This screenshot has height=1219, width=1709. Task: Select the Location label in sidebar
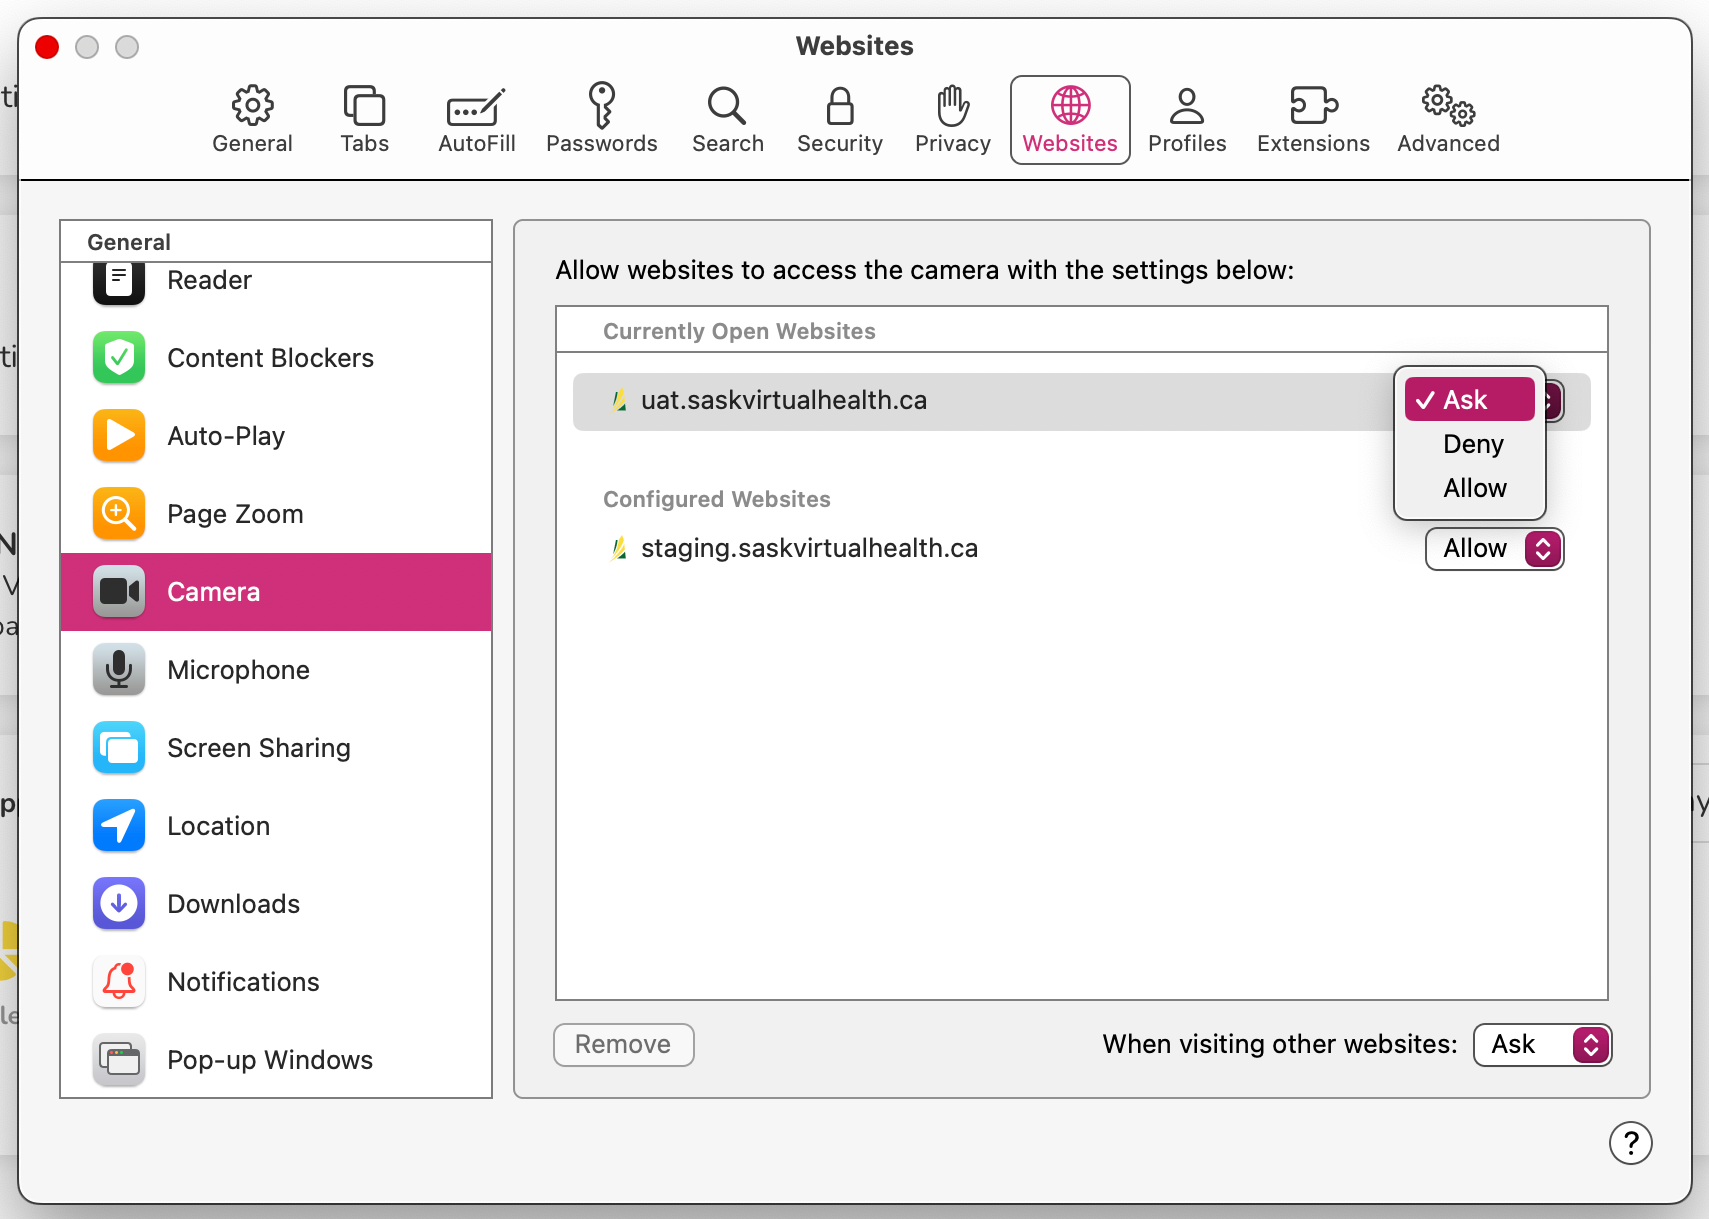[x=219, y=826]
